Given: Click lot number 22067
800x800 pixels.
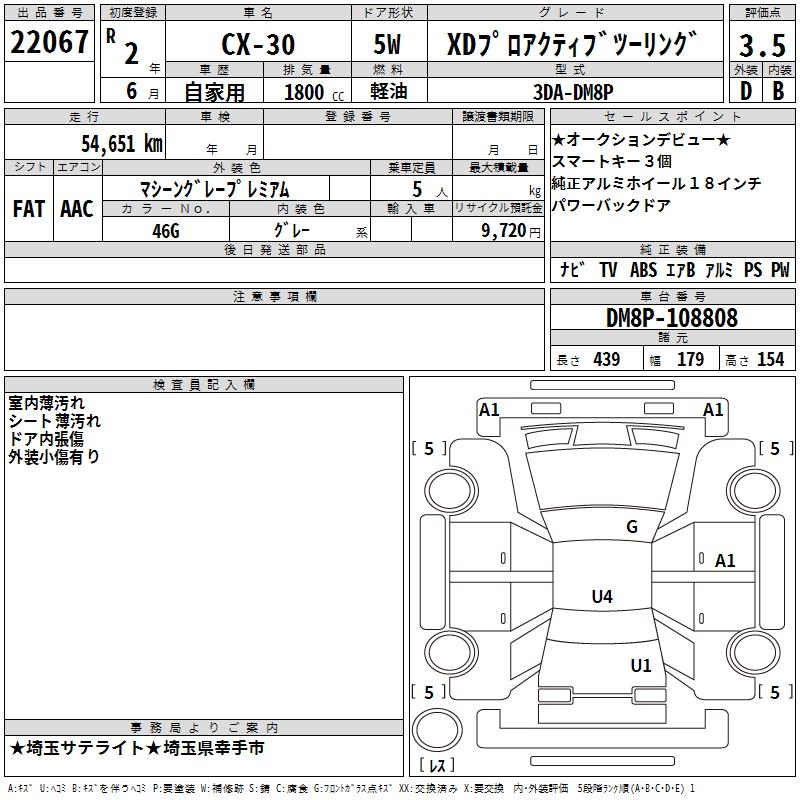Looking at the screenshot, I should pyautogui.click(x=49, y=42).
